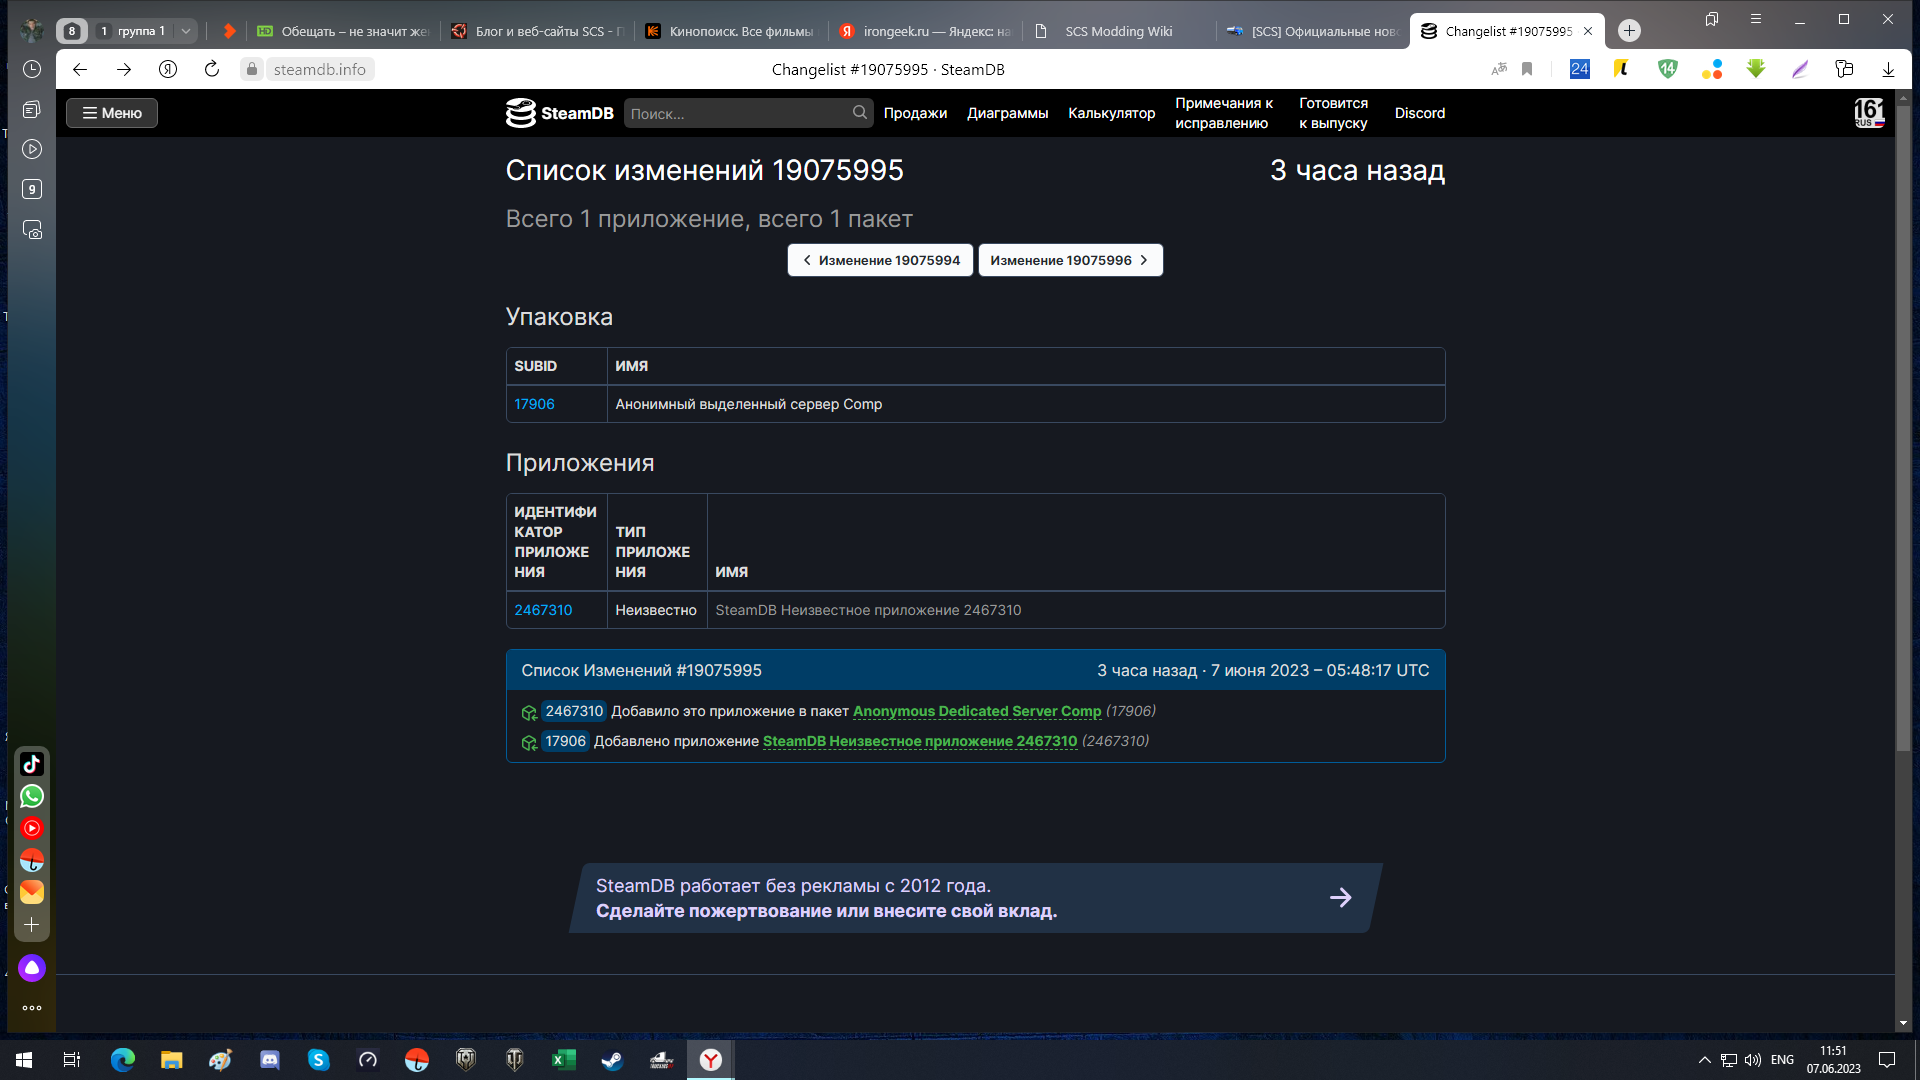Open Discord from the taskbar
Viewport: 1920px width, 1080px height.
(270, 1060)
